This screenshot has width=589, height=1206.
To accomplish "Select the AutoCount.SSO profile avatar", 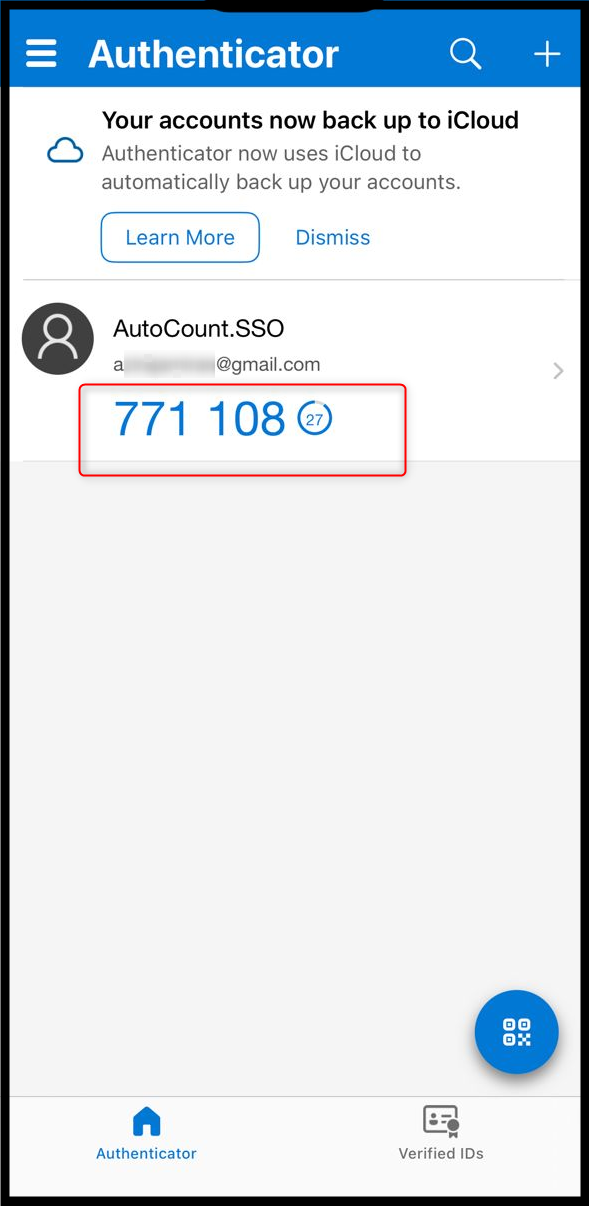I will (57, 339).
